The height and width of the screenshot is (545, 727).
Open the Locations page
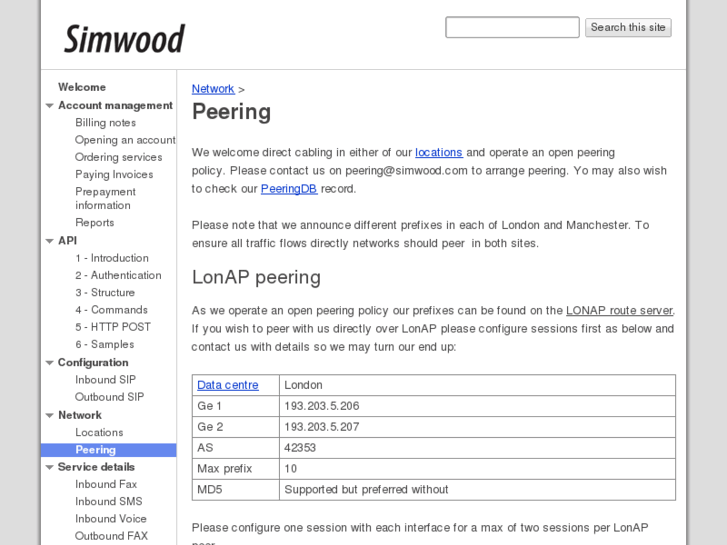99,432
